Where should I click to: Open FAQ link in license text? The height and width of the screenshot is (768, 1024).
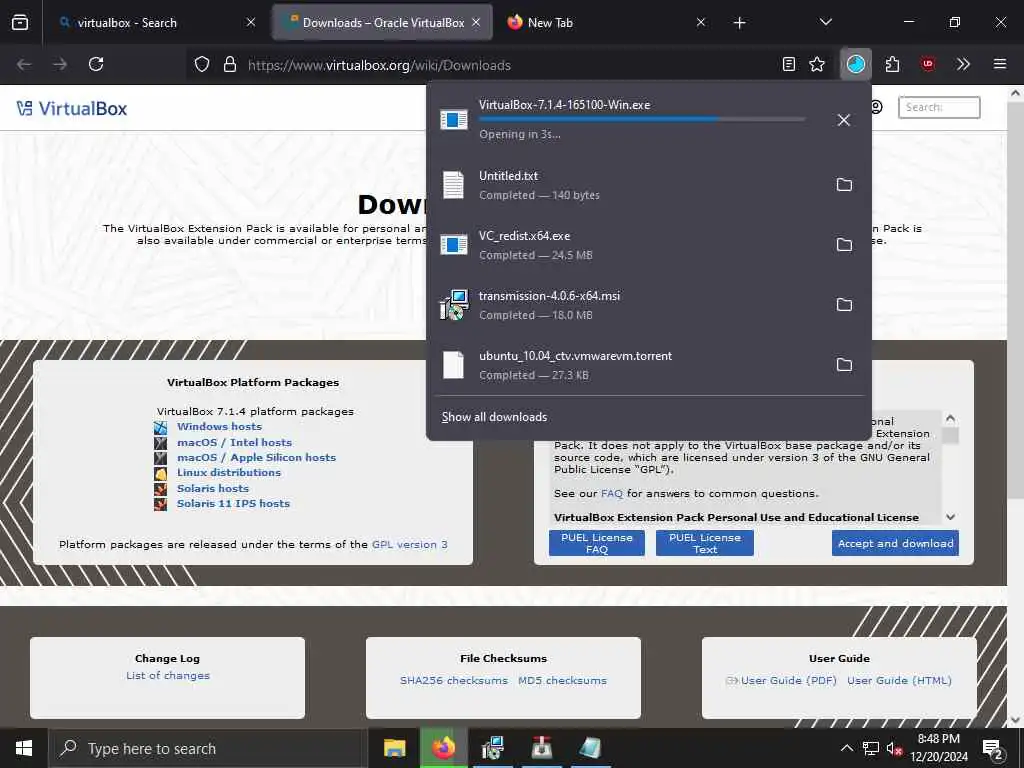(x=612, y=493)
